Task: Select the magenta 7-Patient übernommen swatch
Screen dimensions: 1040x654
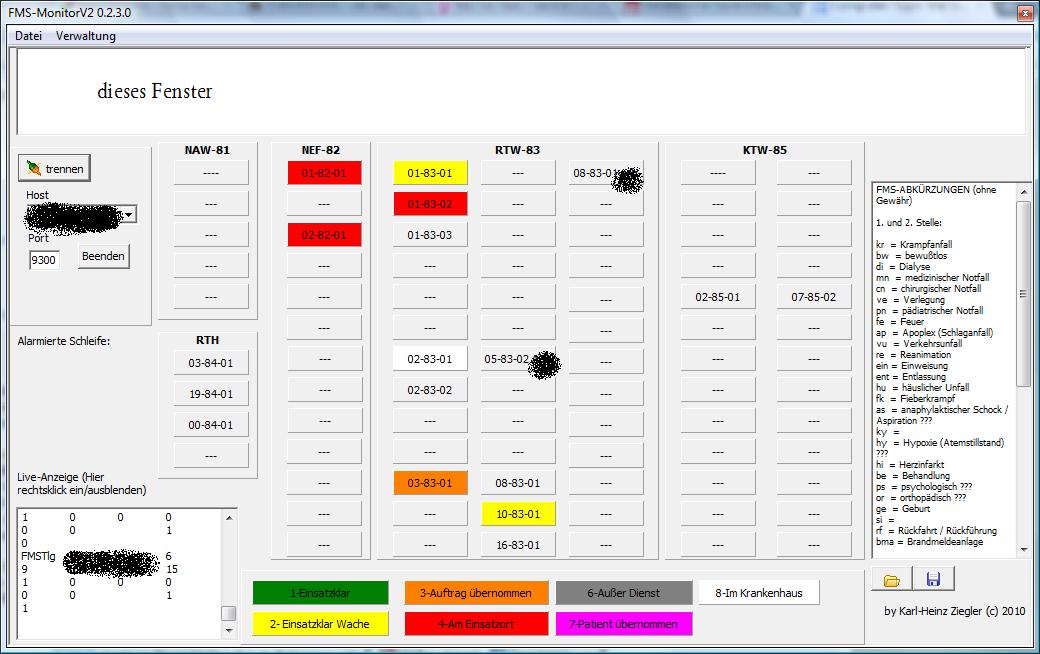Action: point(623,623)
